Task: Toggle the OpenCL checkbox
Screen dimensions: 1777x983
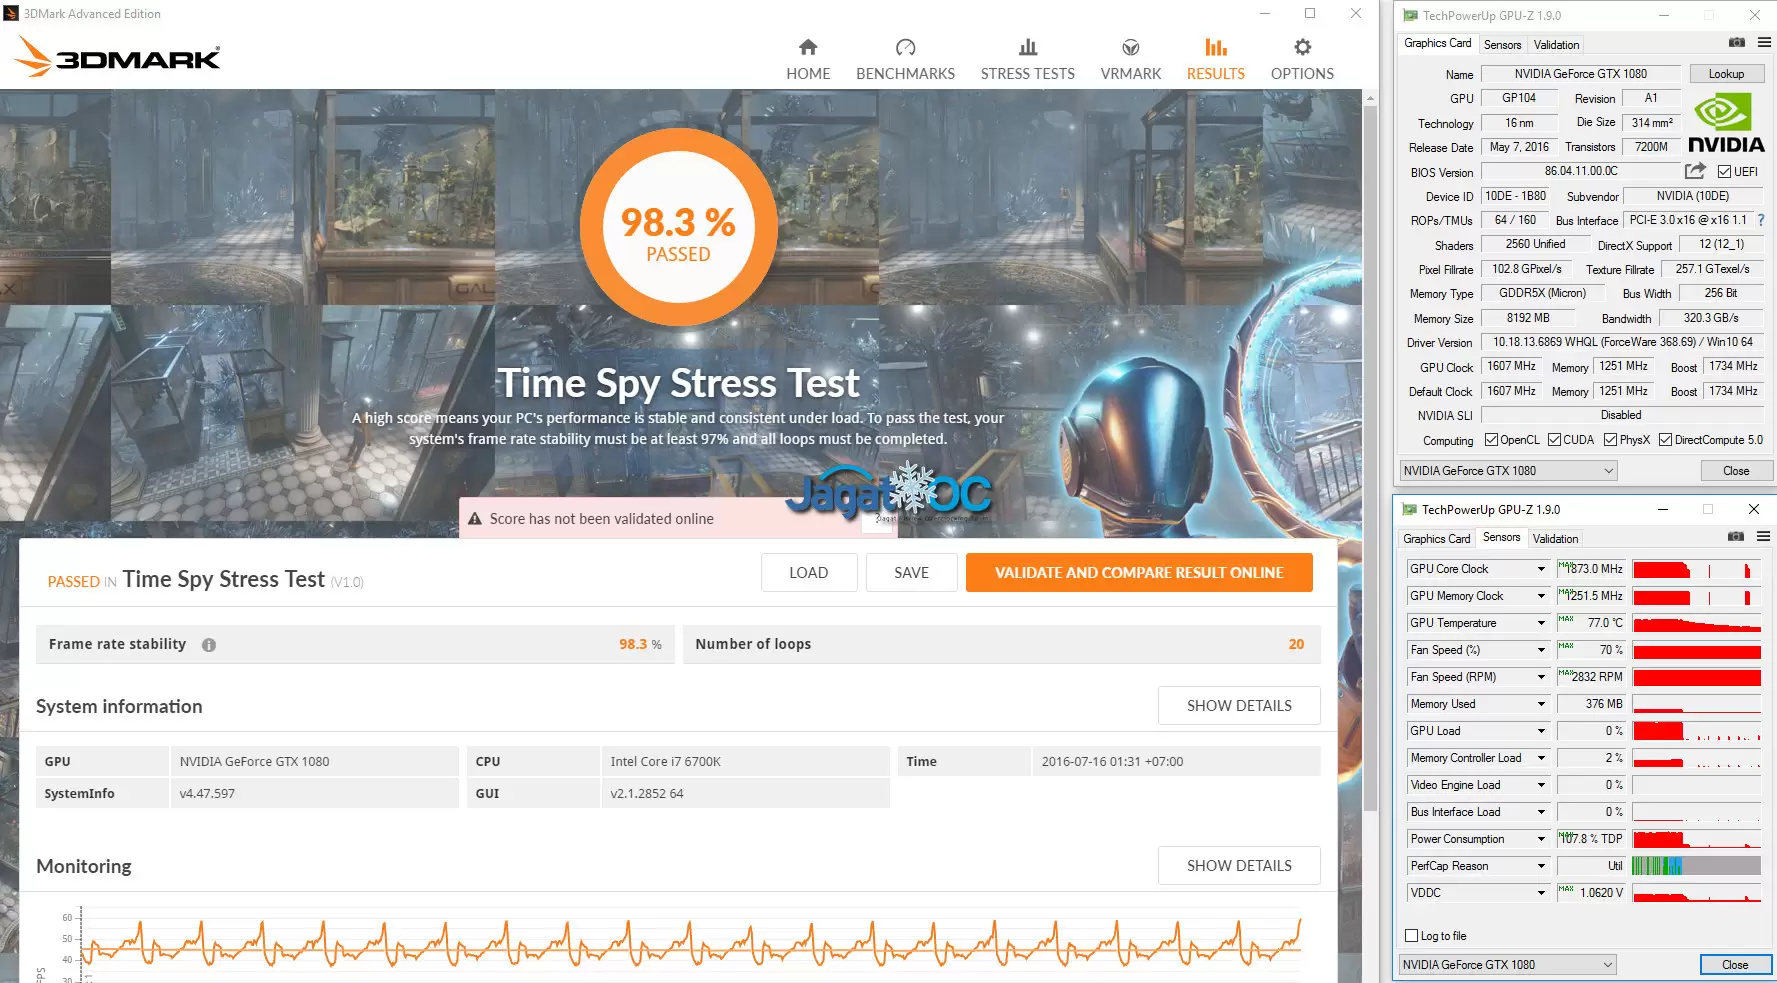Action: click(x=1491, y=440)
